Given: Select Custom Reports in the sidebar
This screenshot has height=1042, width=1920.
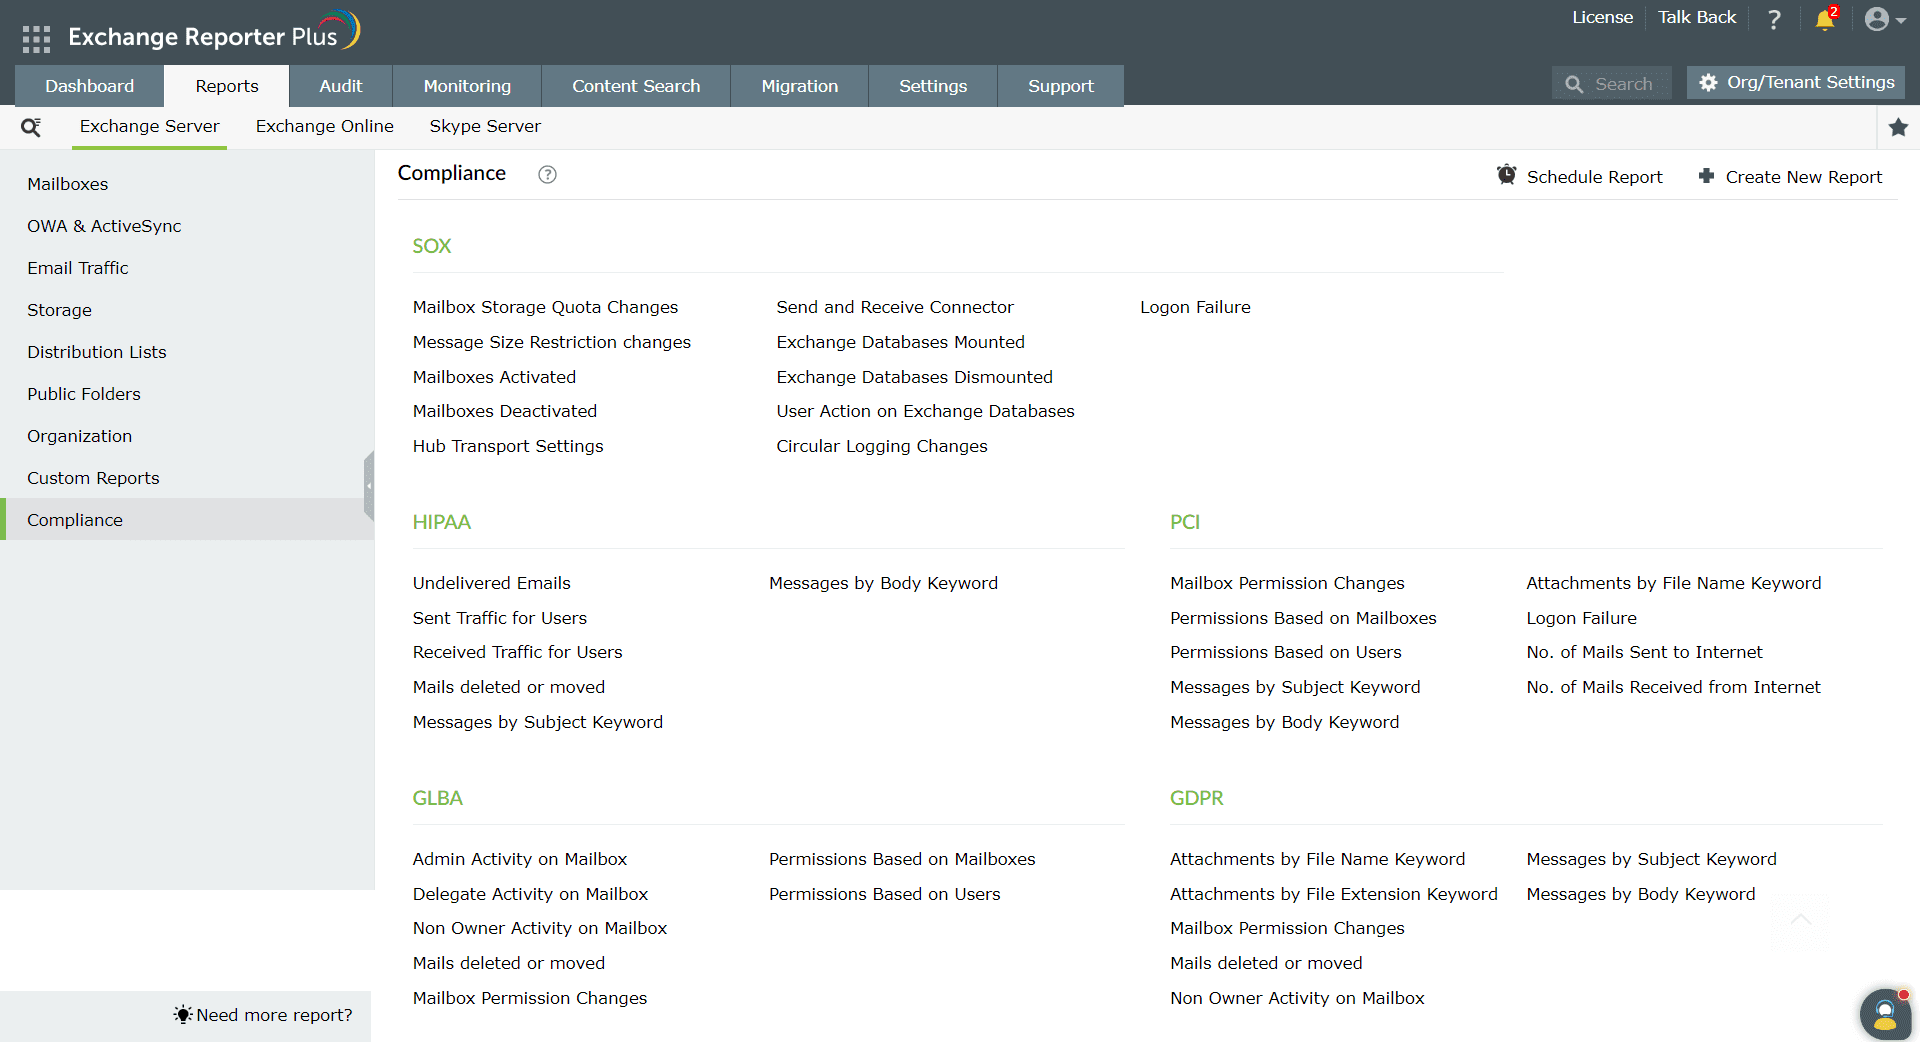Looking at the screenshot, I should pos(93,478).
